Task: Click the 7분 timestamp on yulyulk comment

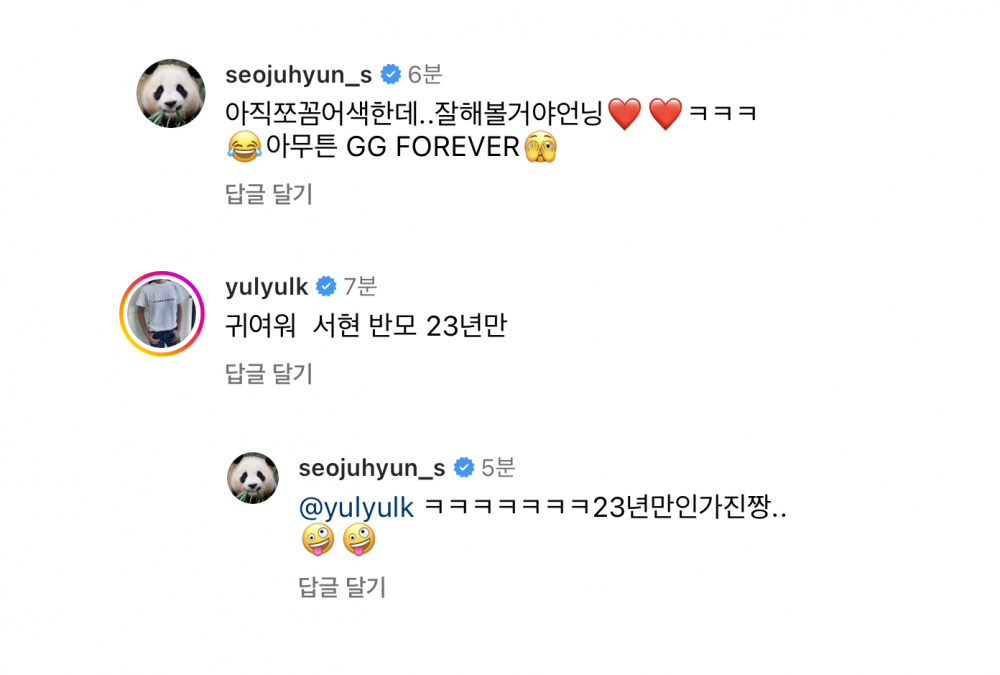Action: (x=360, y=286)
